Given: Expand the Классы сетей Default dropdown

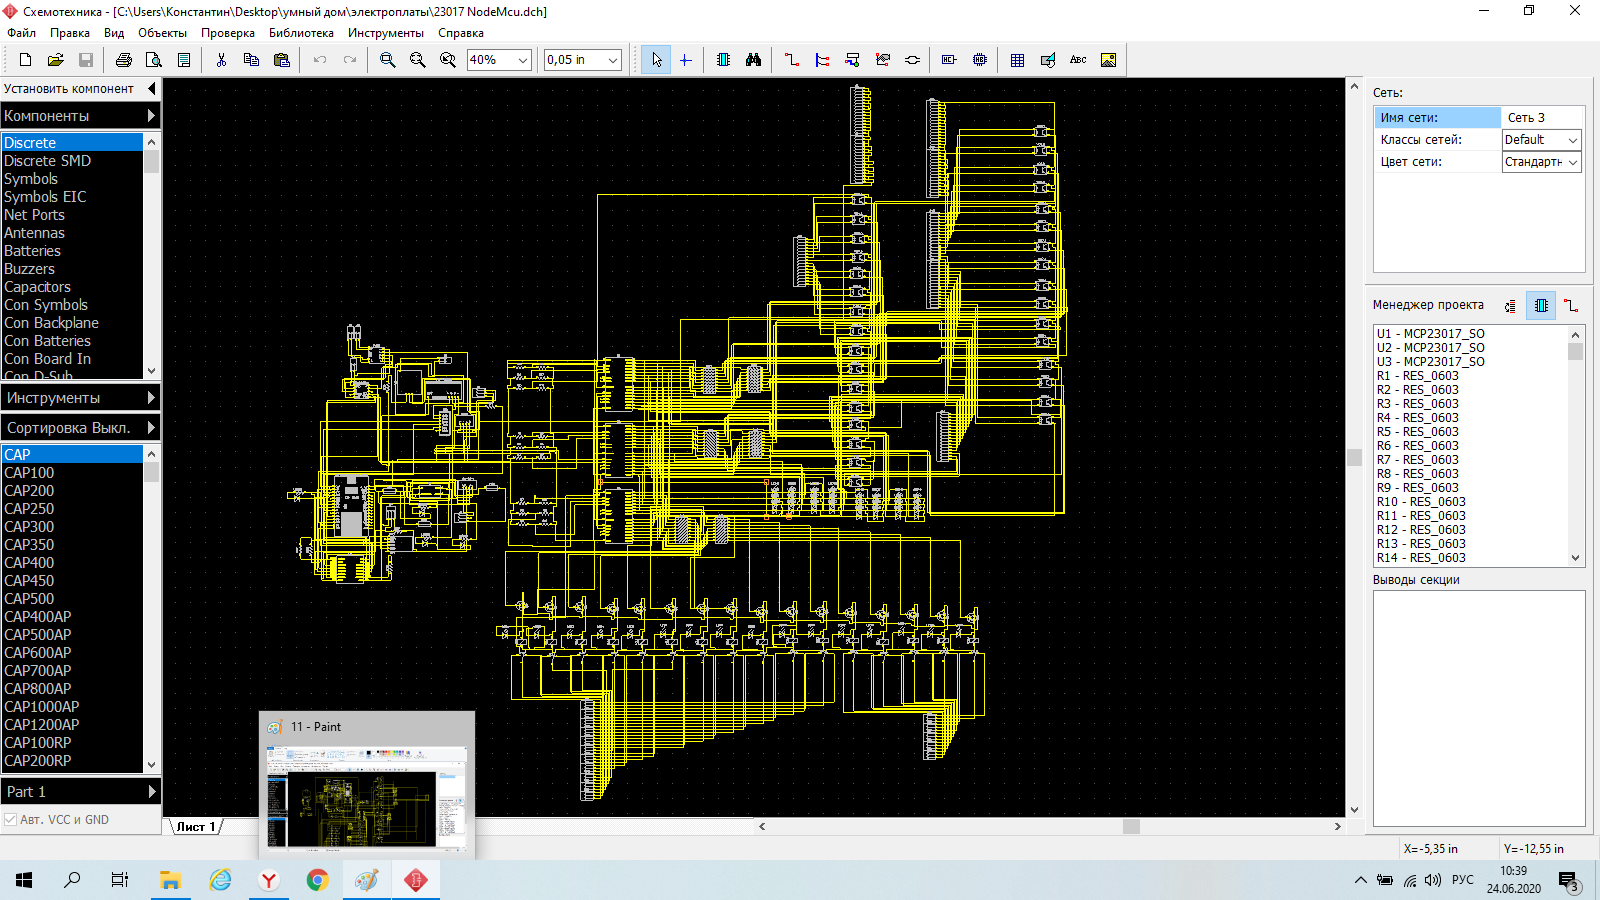Looking at the screenshot, I should point(1572,140).
